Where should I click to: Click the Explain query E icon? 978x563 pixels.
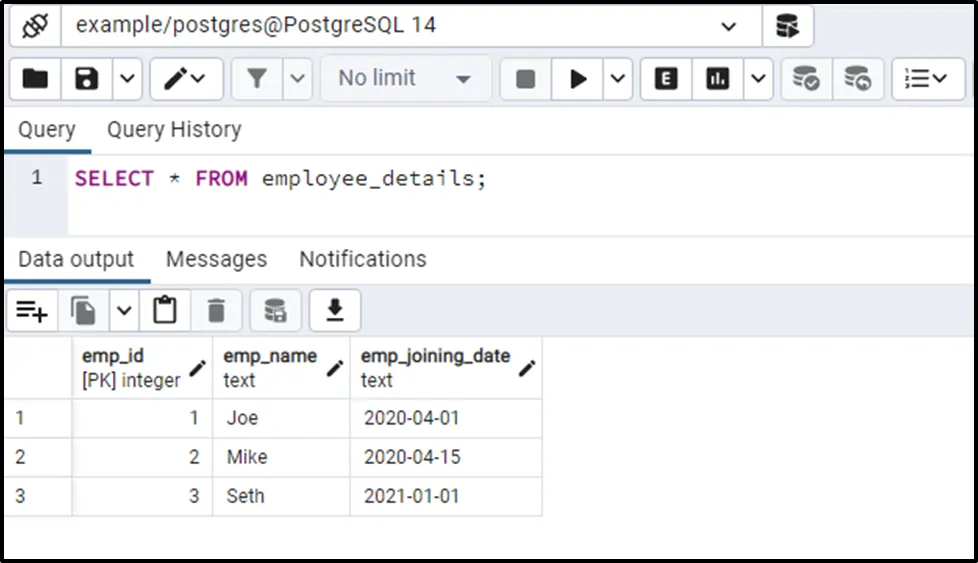(666, 79)
